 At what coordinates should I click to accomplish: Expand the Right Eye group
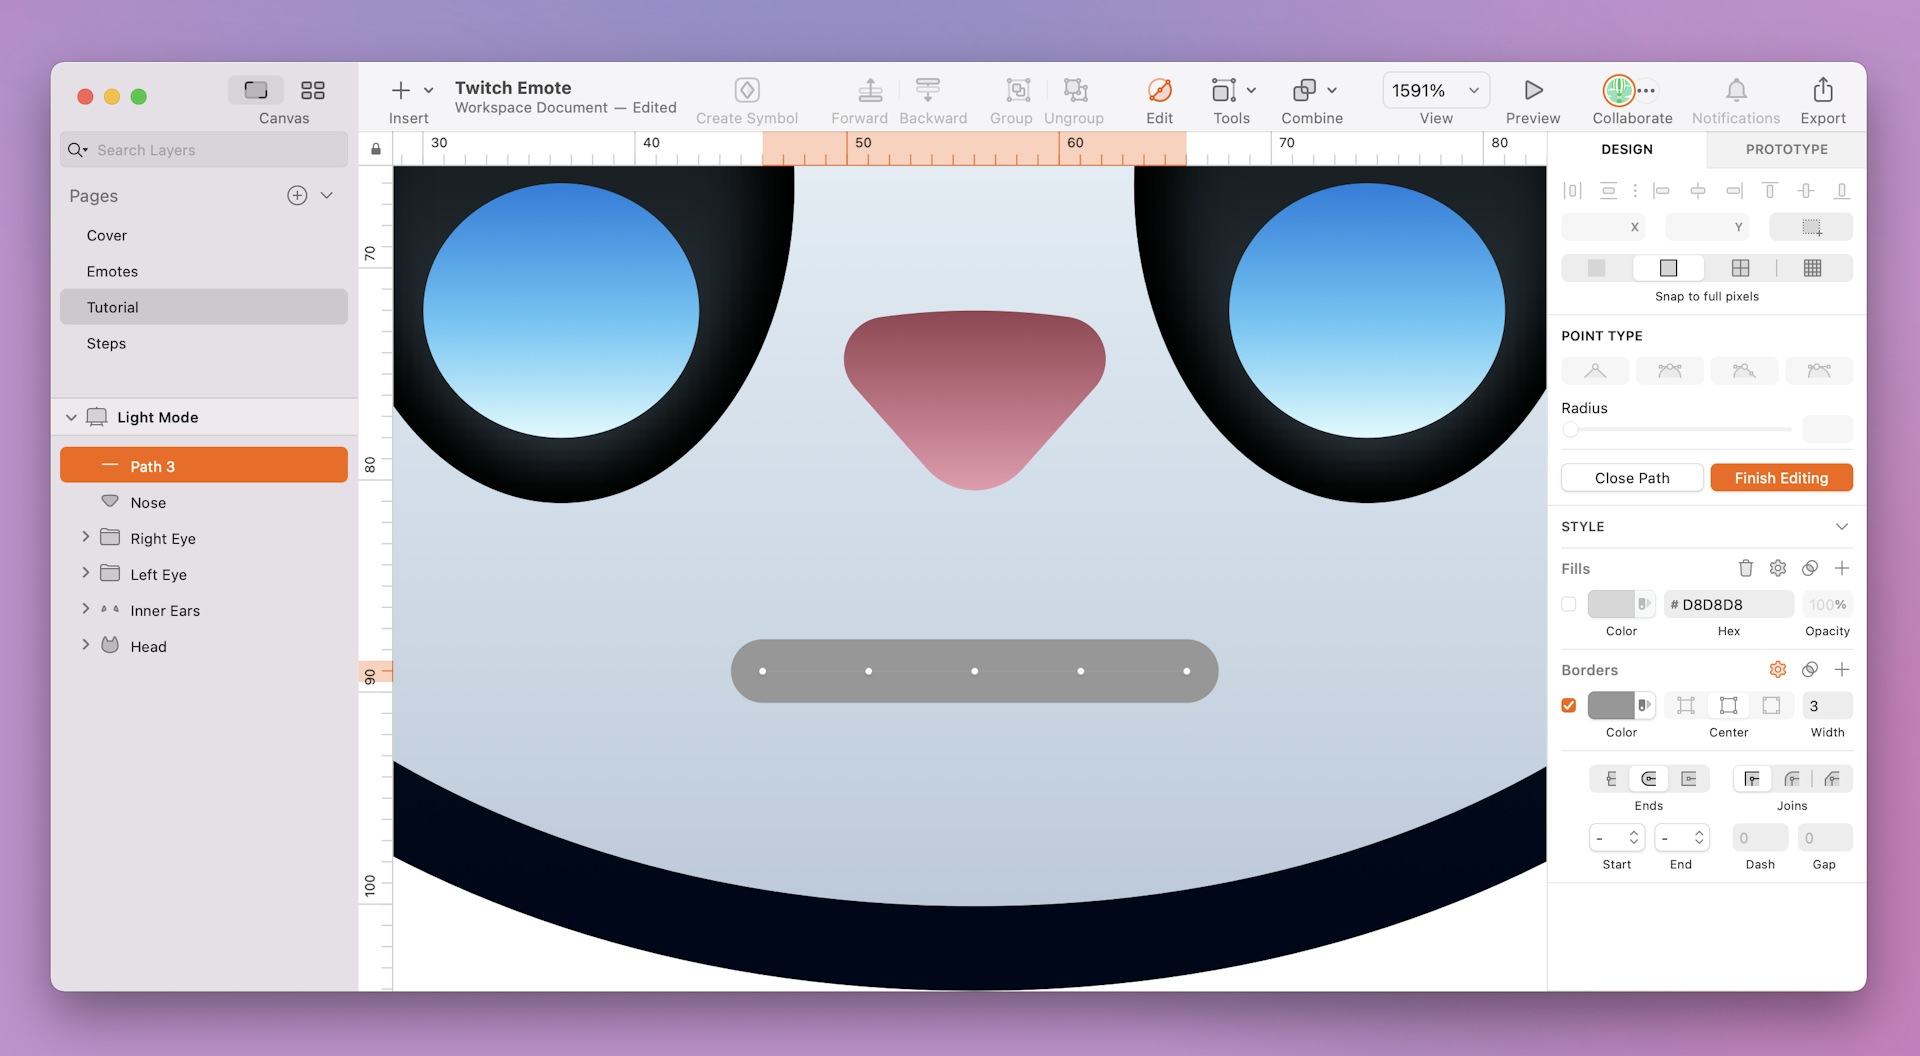click(x=86, y=538)
